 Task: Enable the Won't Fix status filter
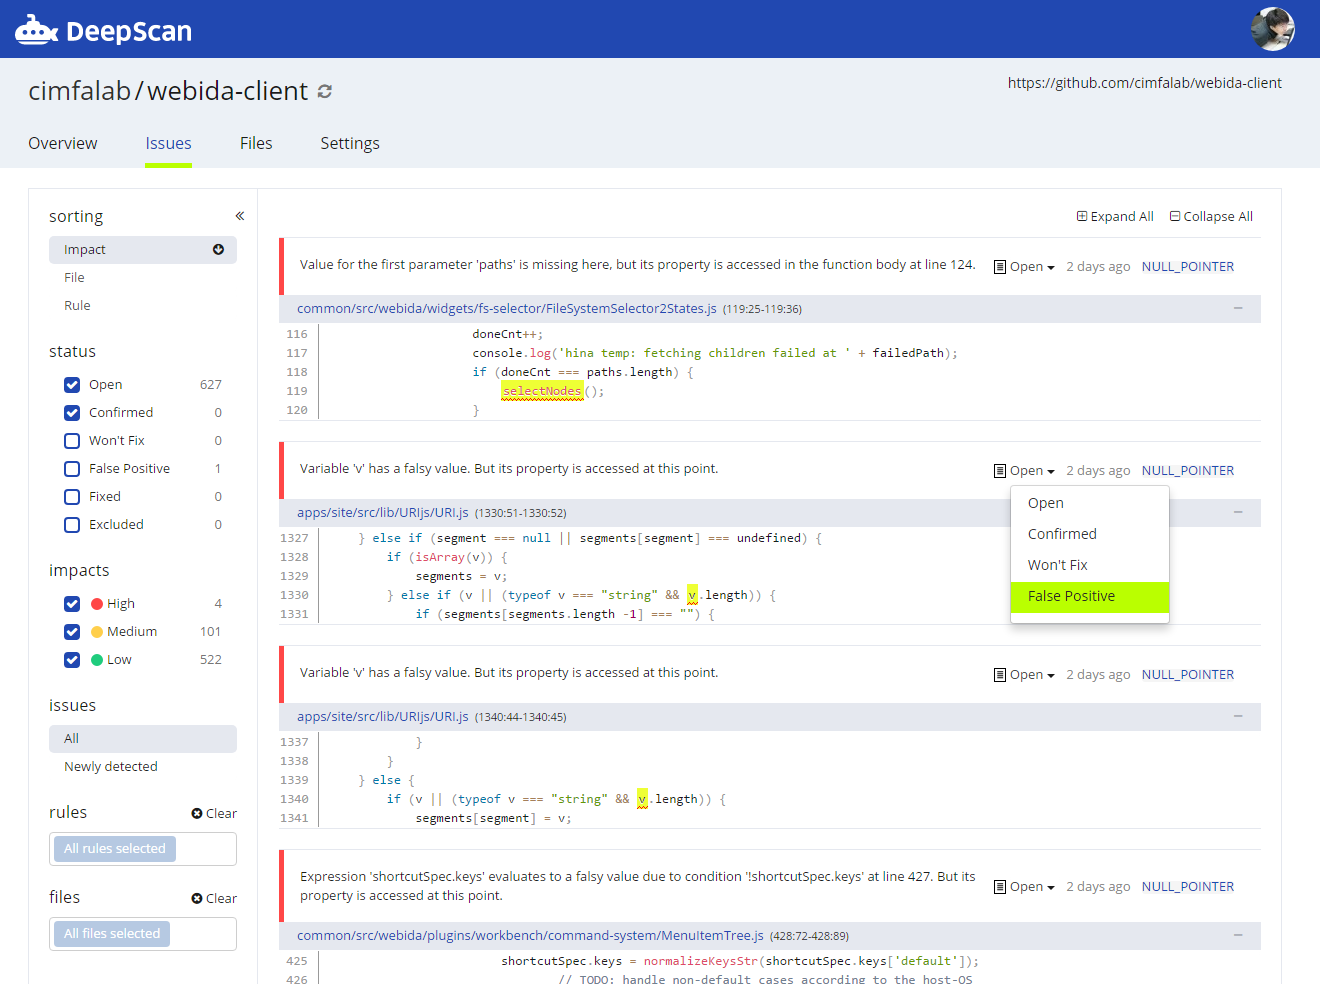coord(71,440)
